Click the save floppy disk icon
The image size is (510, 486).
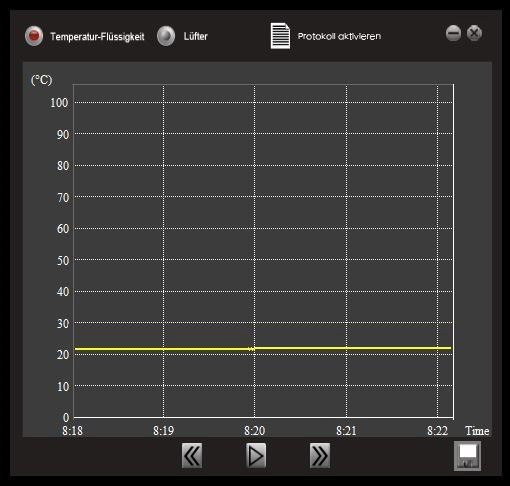[x=467, y=456]
